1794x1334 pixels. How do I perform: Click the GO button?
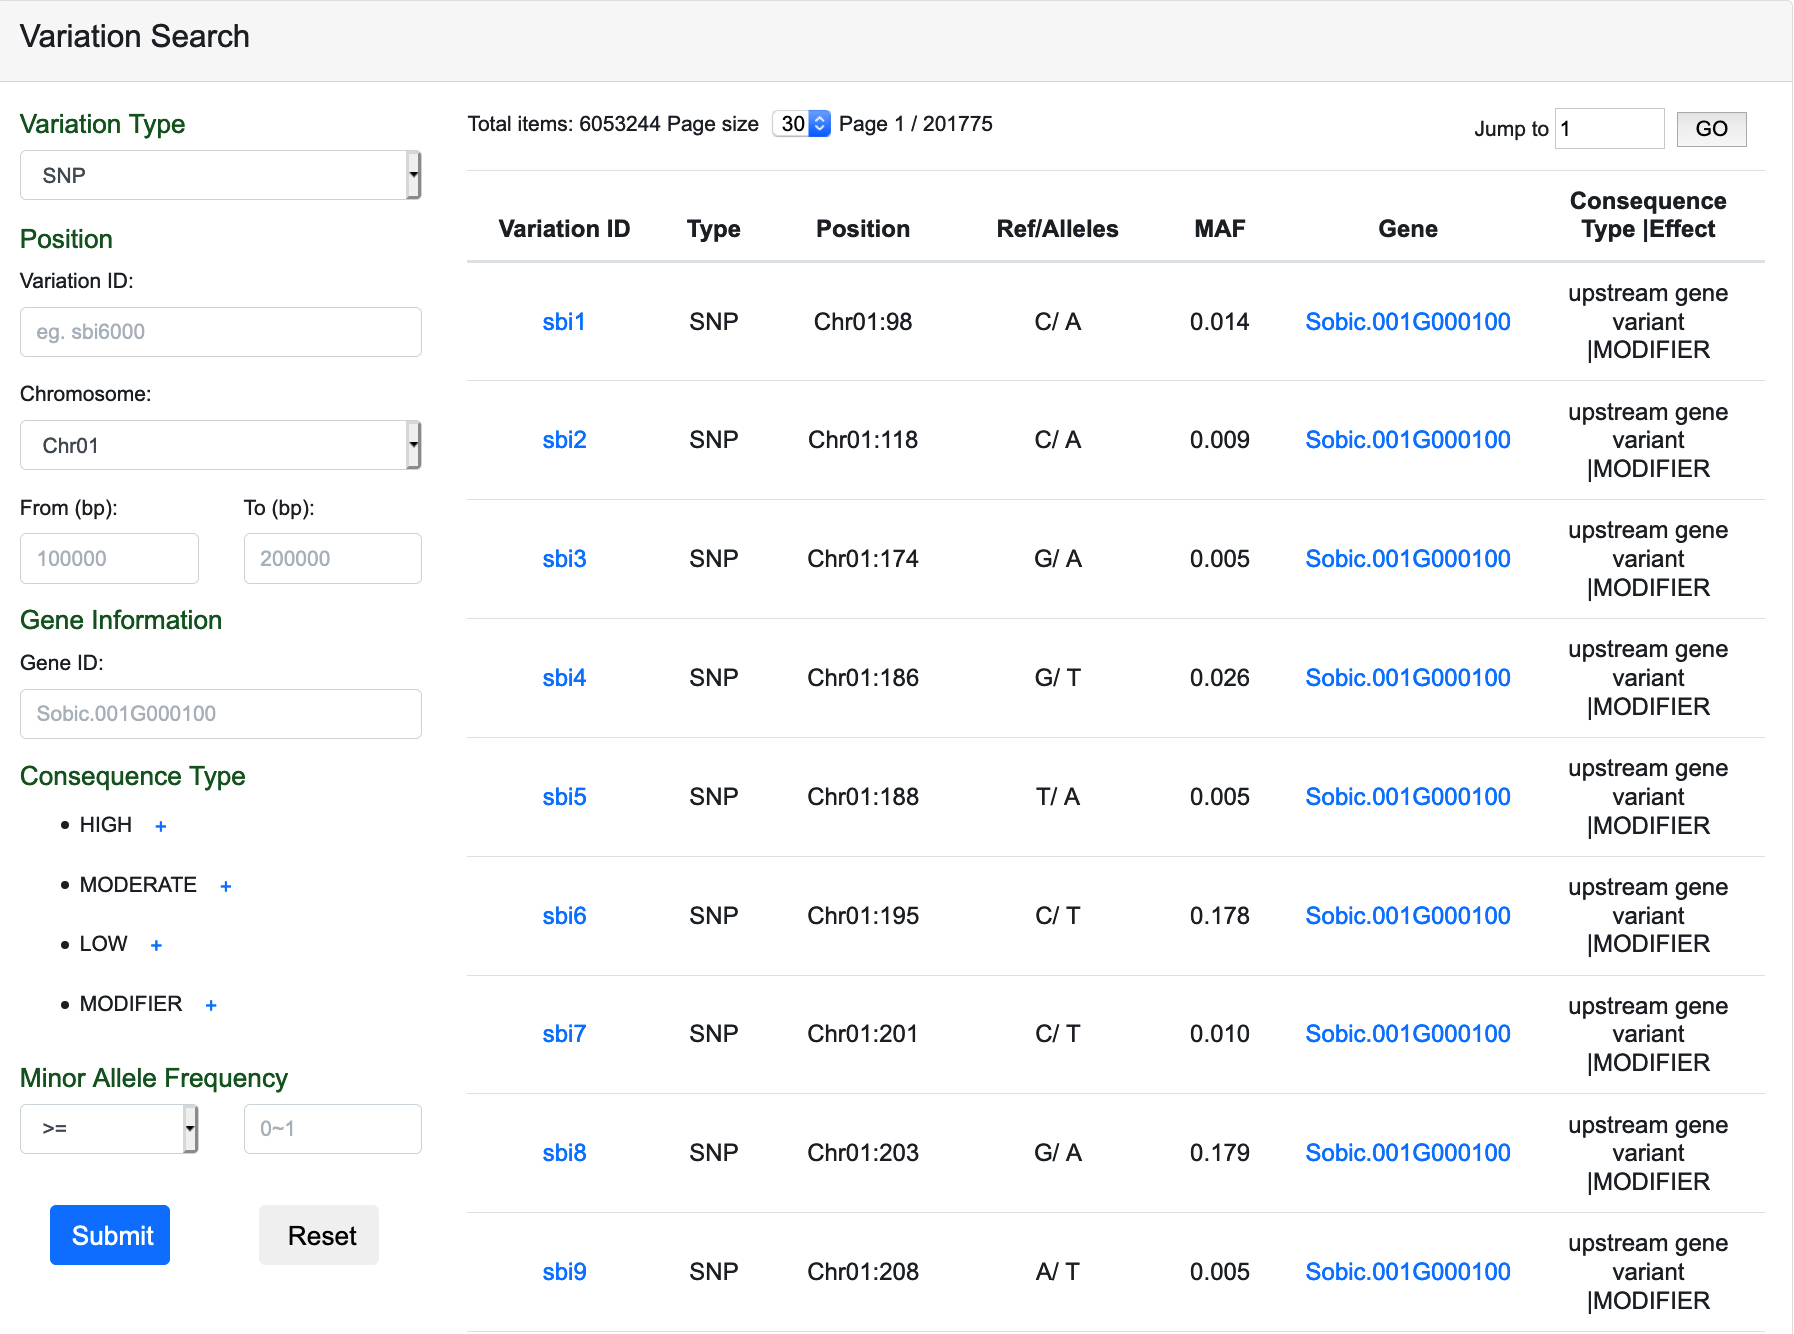point(1711,129)
